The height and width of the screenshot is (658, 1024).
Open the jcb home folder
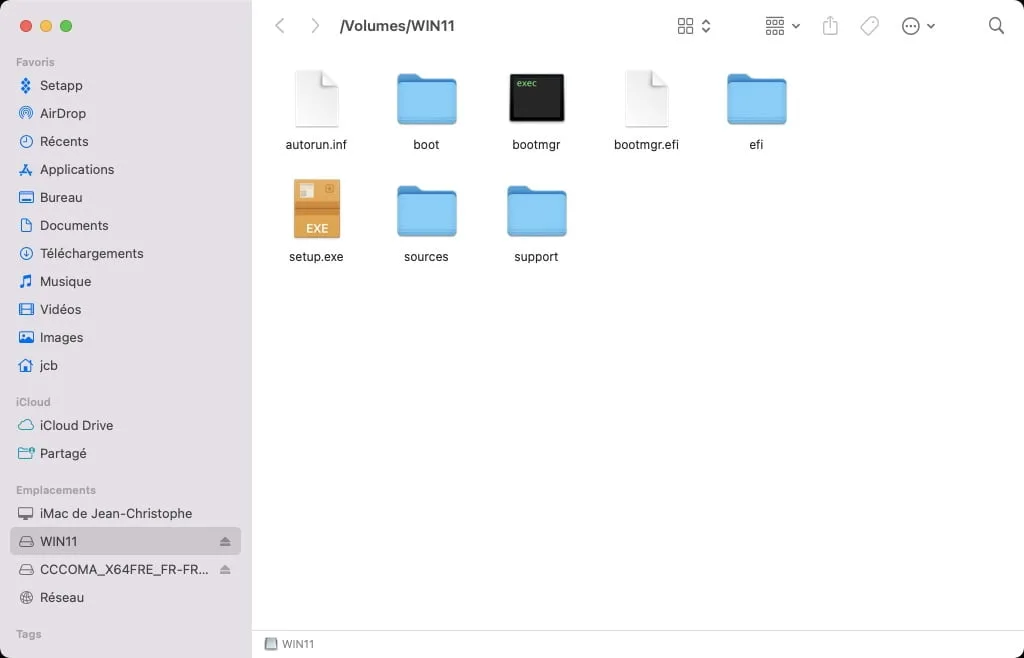(x=125, y=366)
